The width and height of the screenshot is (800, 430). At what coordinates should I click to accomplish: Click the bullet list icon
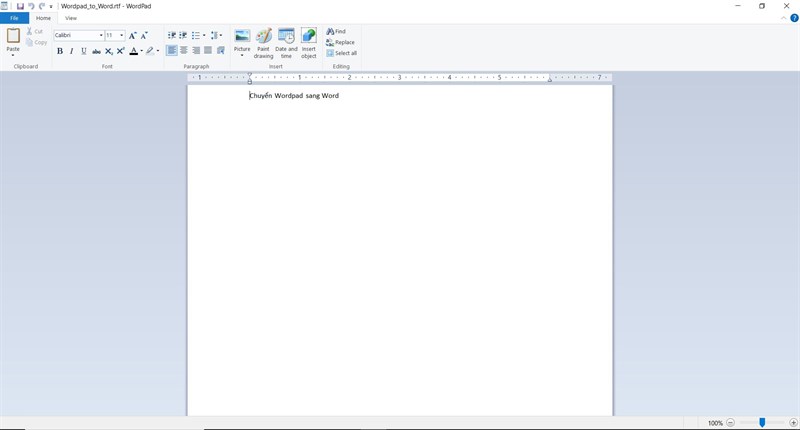195,35
